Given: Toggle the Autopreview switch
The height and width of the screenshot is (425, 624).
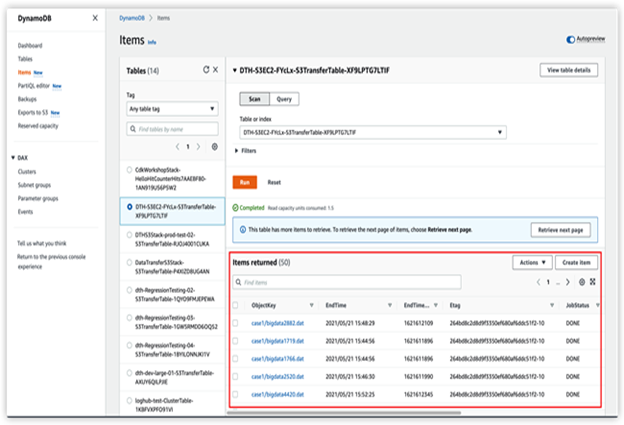Looking at the screenshot, I should pos(571,39).
